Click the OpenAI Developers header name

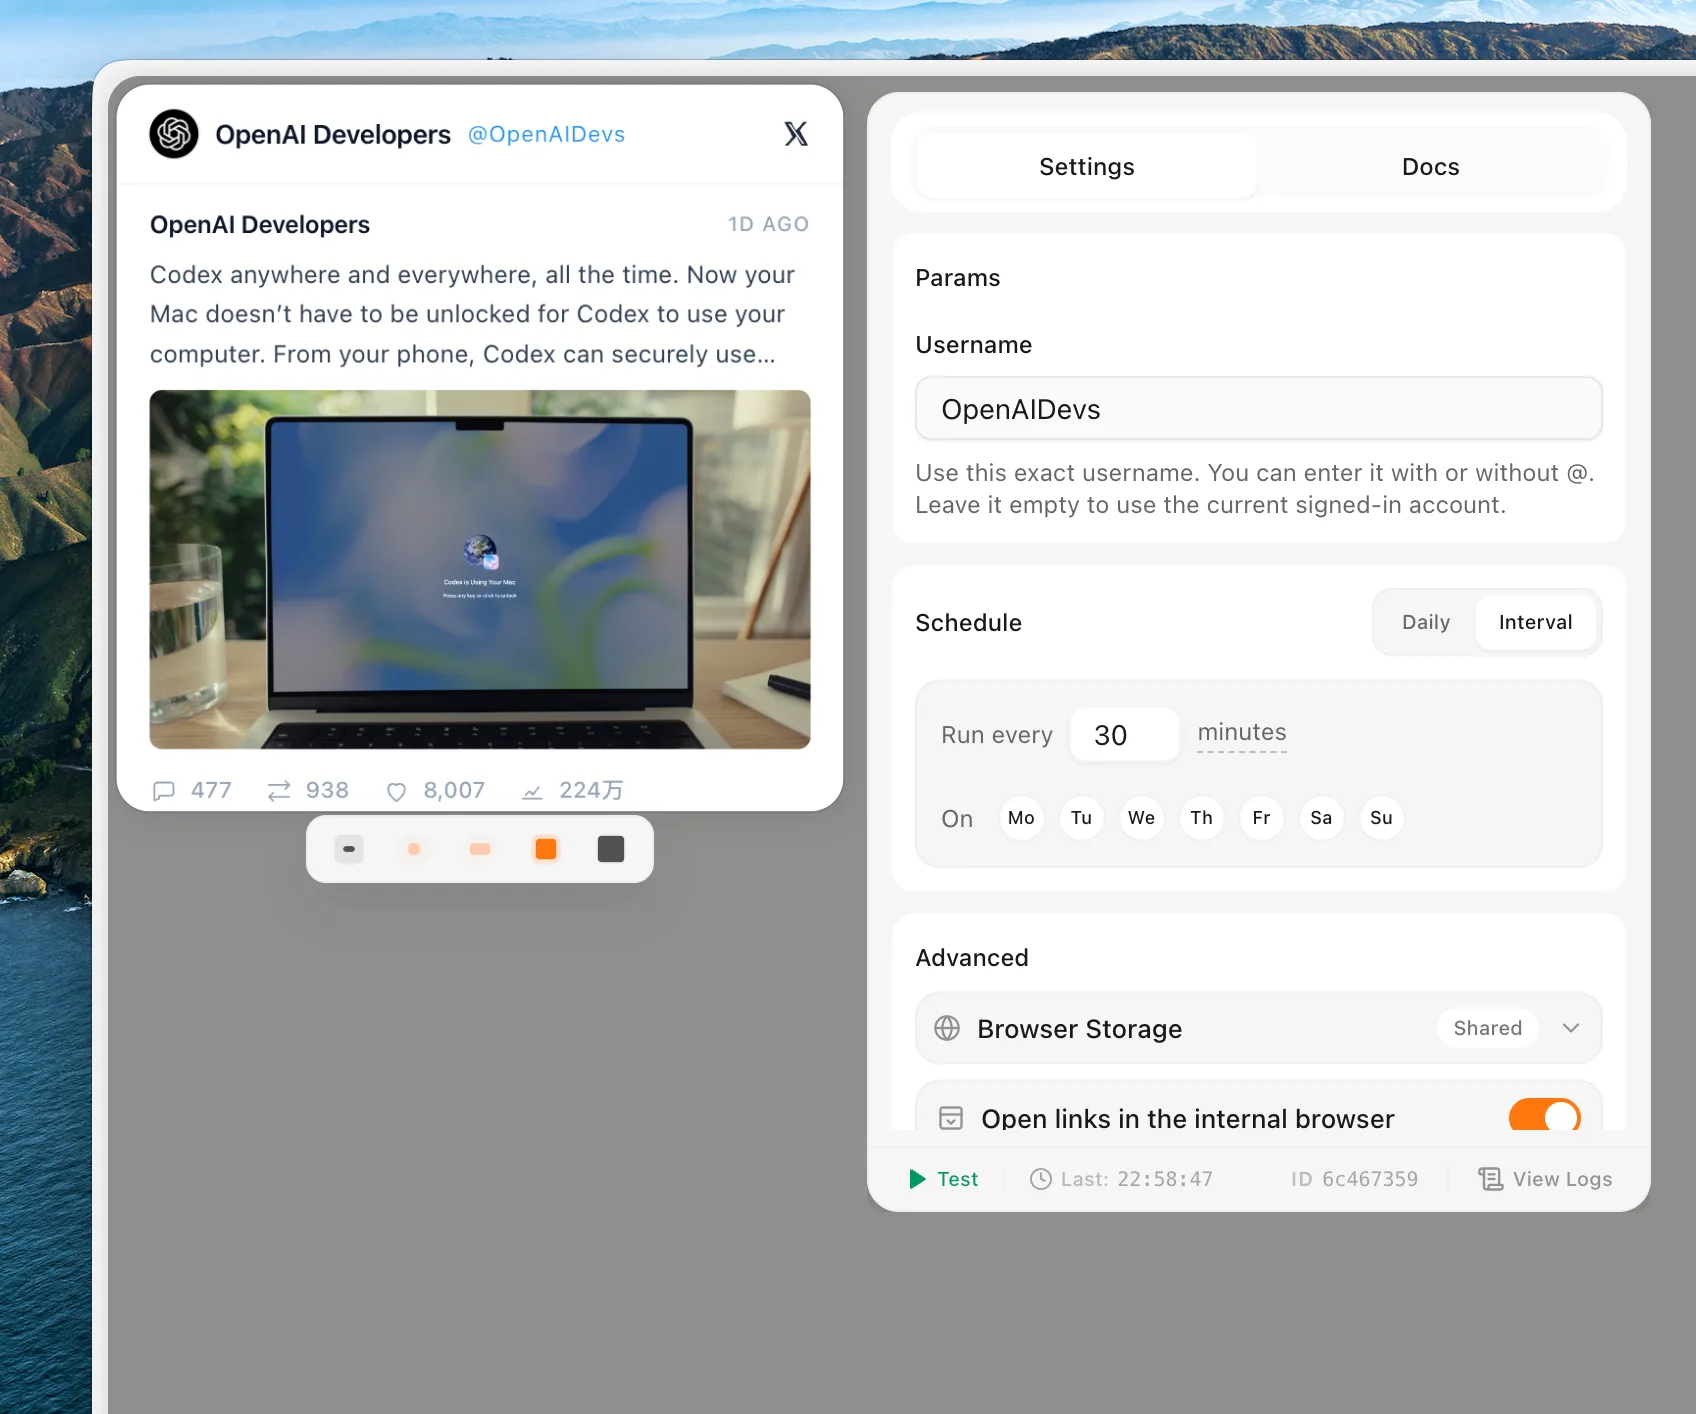(333, 134)
